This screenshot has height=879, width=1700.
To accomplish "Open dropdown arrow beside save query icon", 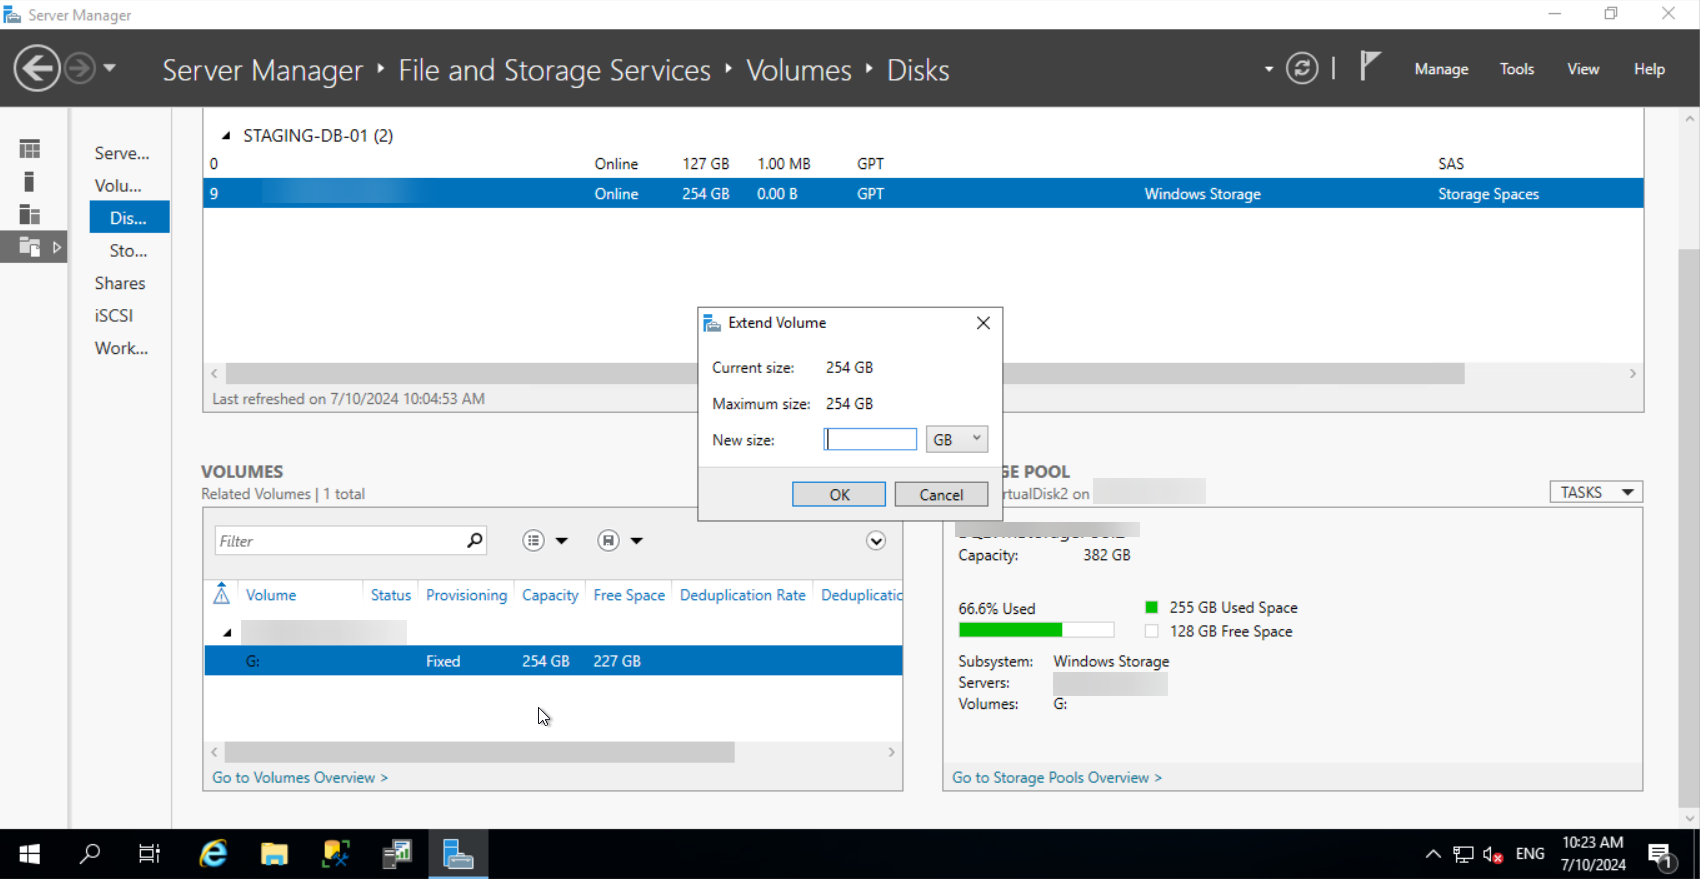I will point(637,541).
